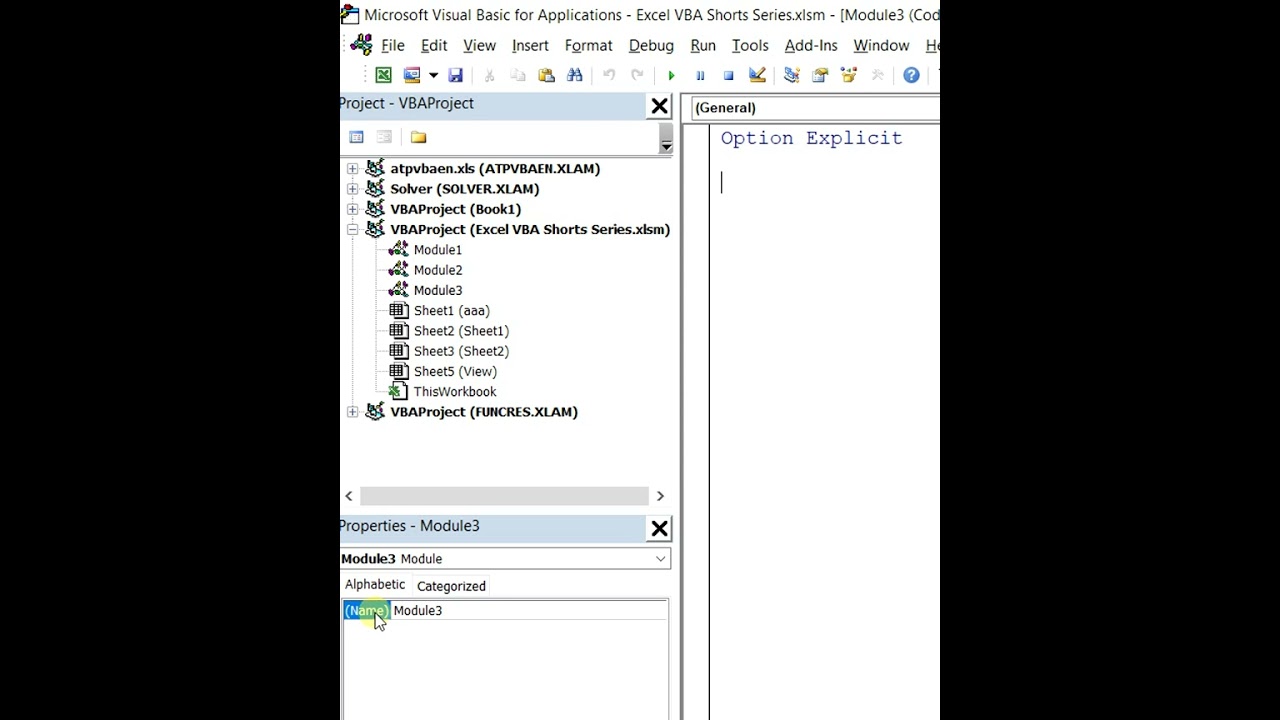Select Module1 in the project tree

pyautogui.click(x=438, y=250)
